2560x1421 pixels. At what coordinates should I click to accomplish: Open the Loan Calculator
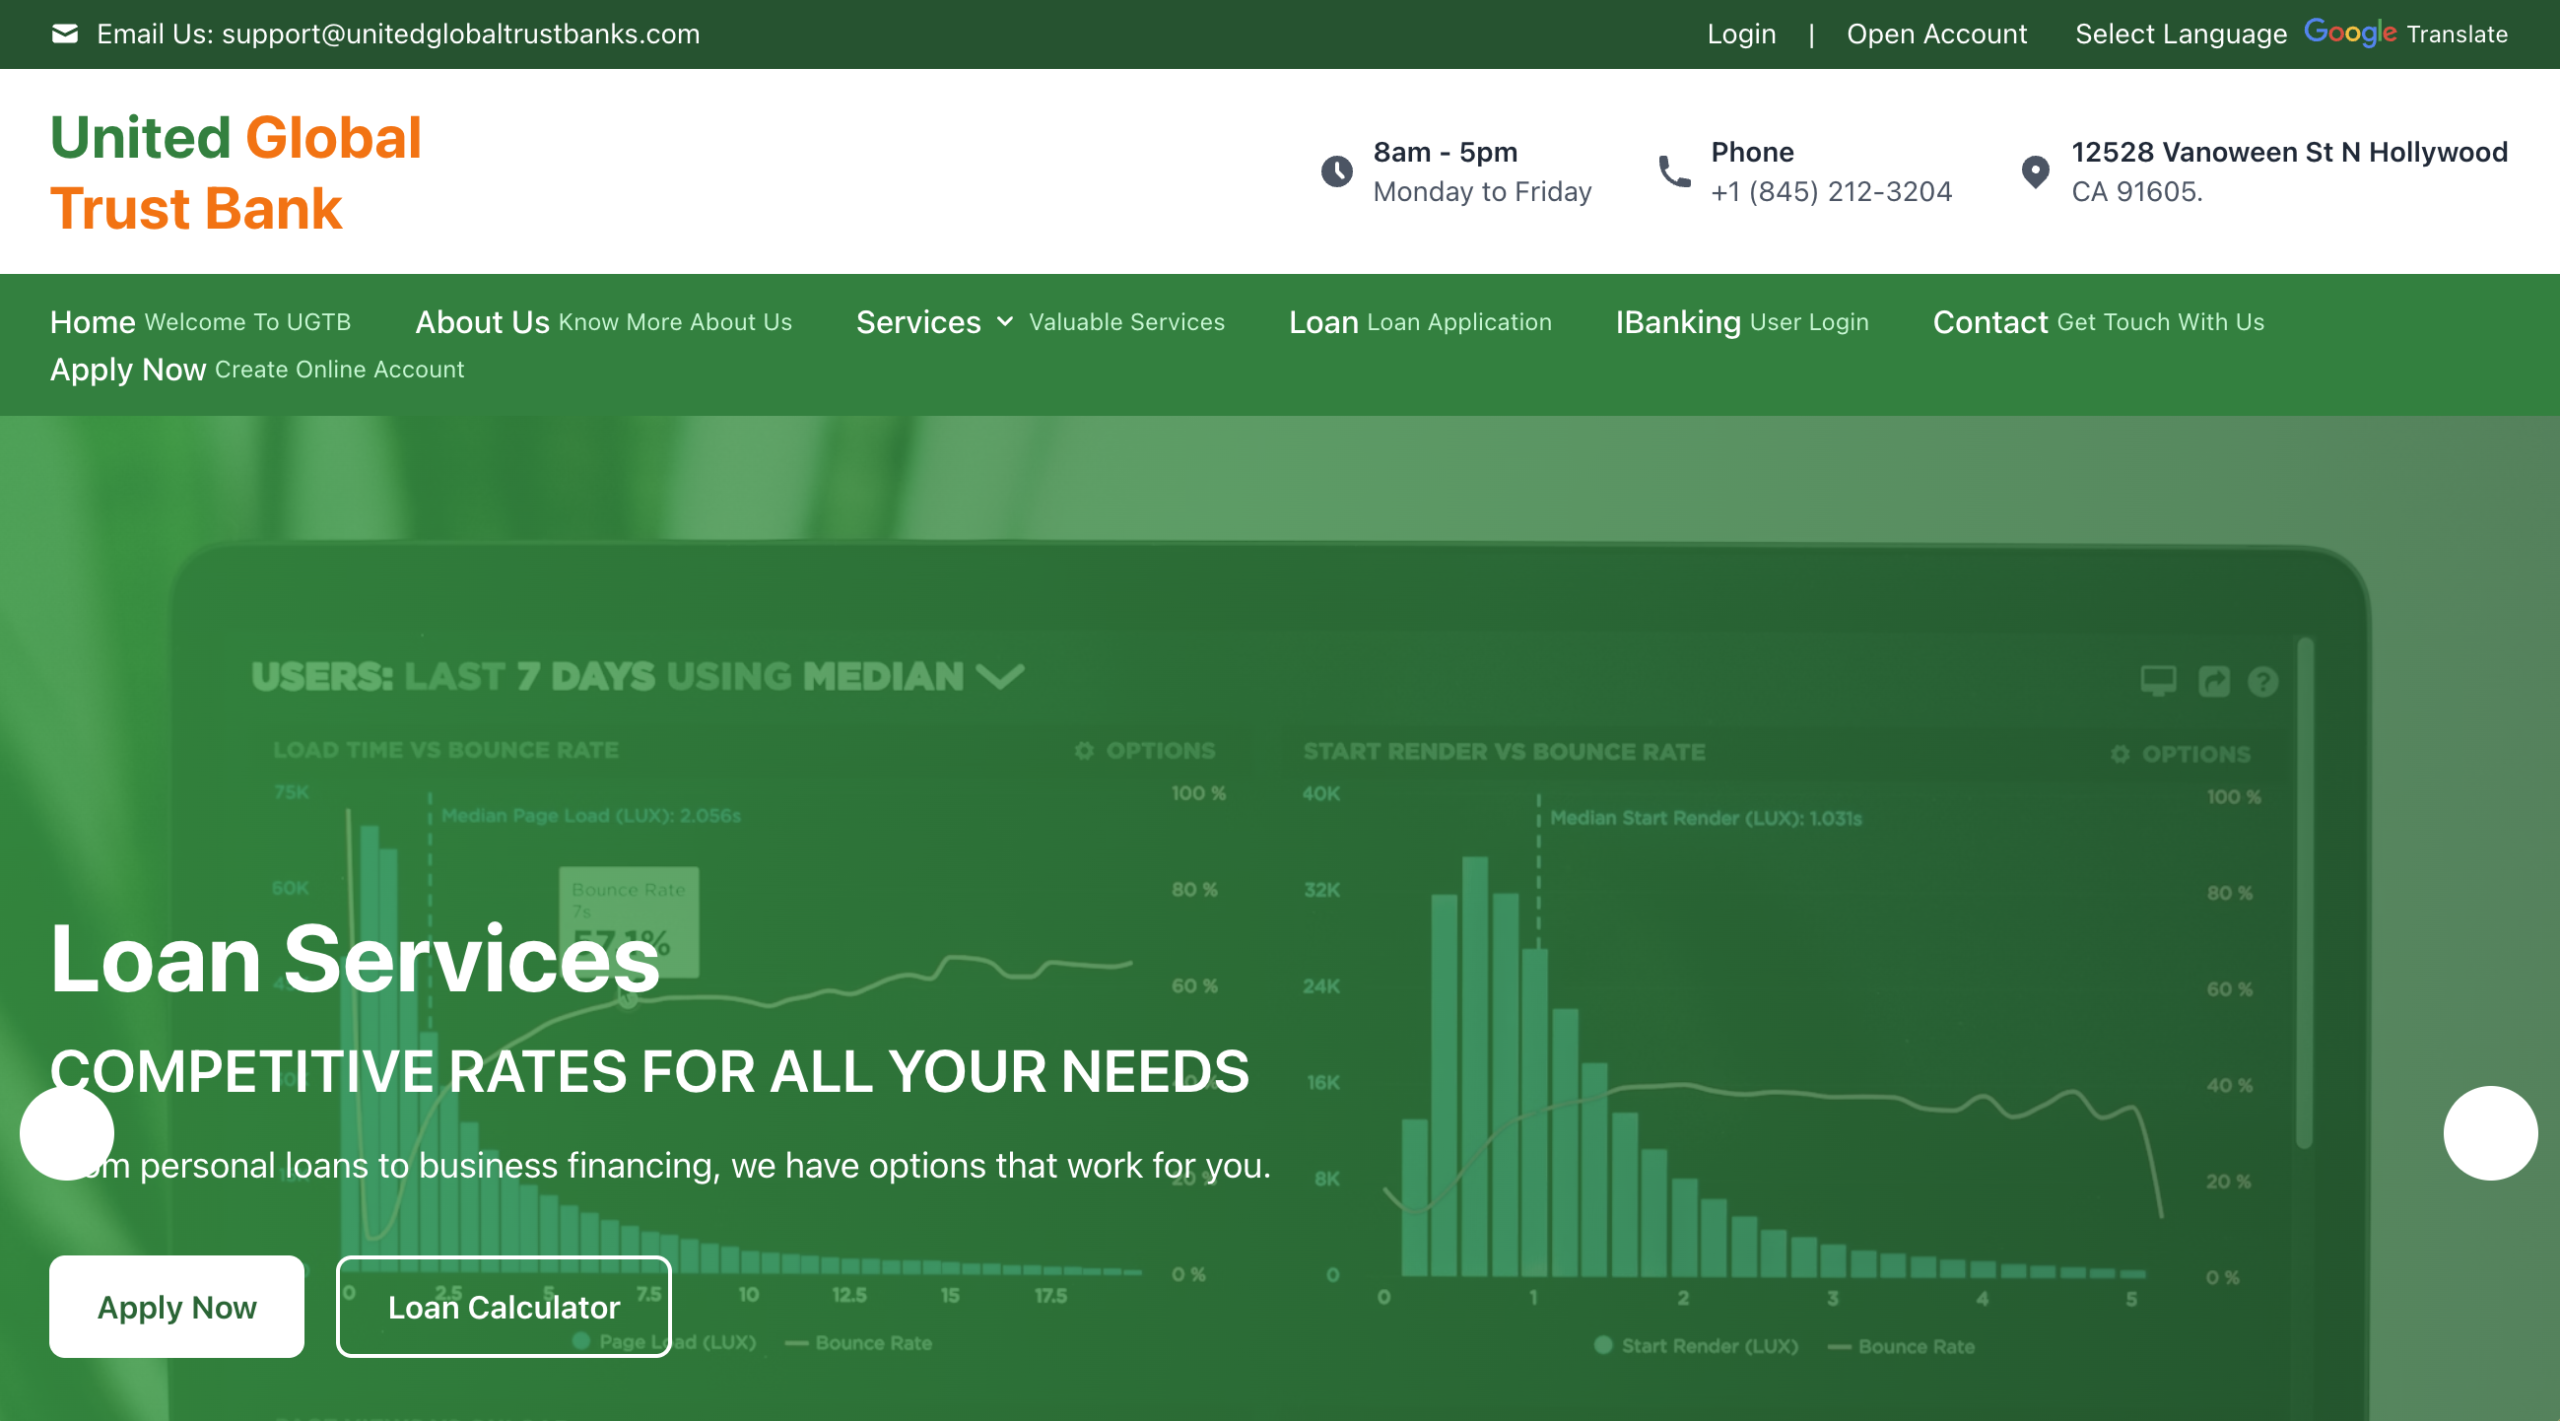tap(503, 1306)
